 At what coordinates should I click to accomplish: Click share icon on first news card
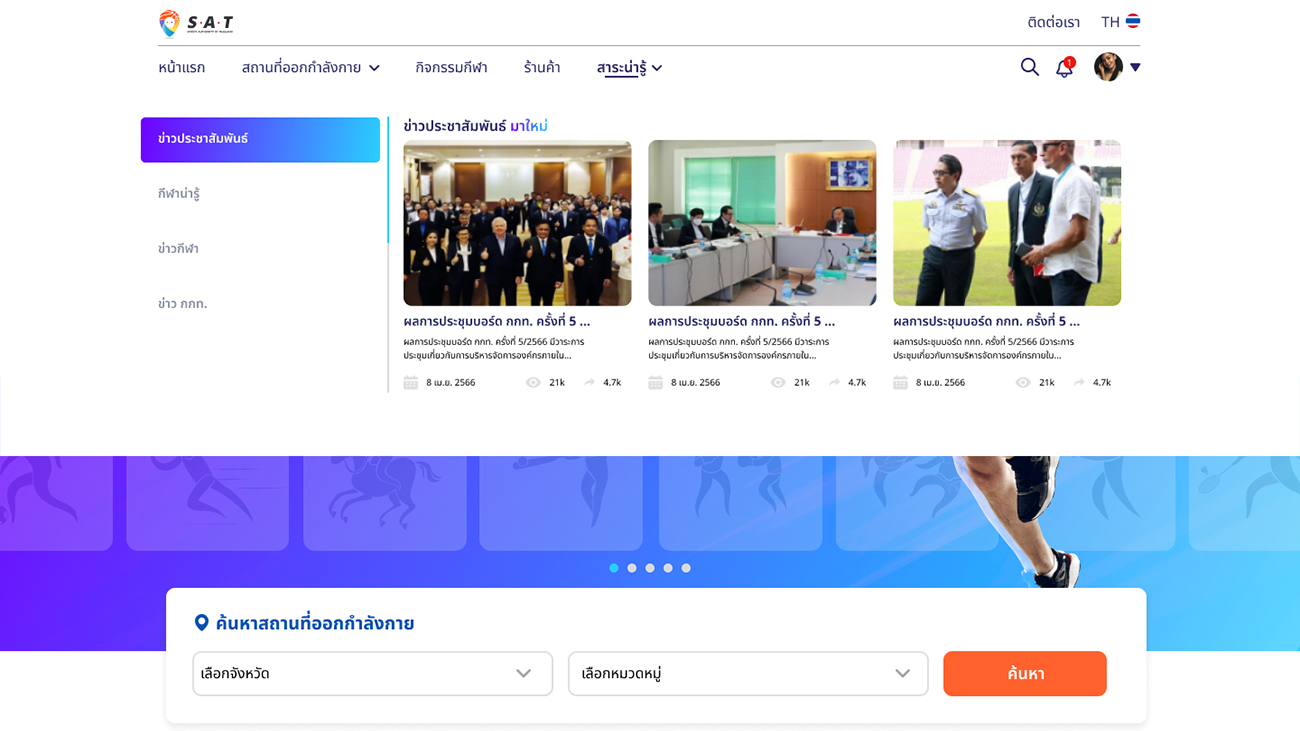tap(590, 382)
